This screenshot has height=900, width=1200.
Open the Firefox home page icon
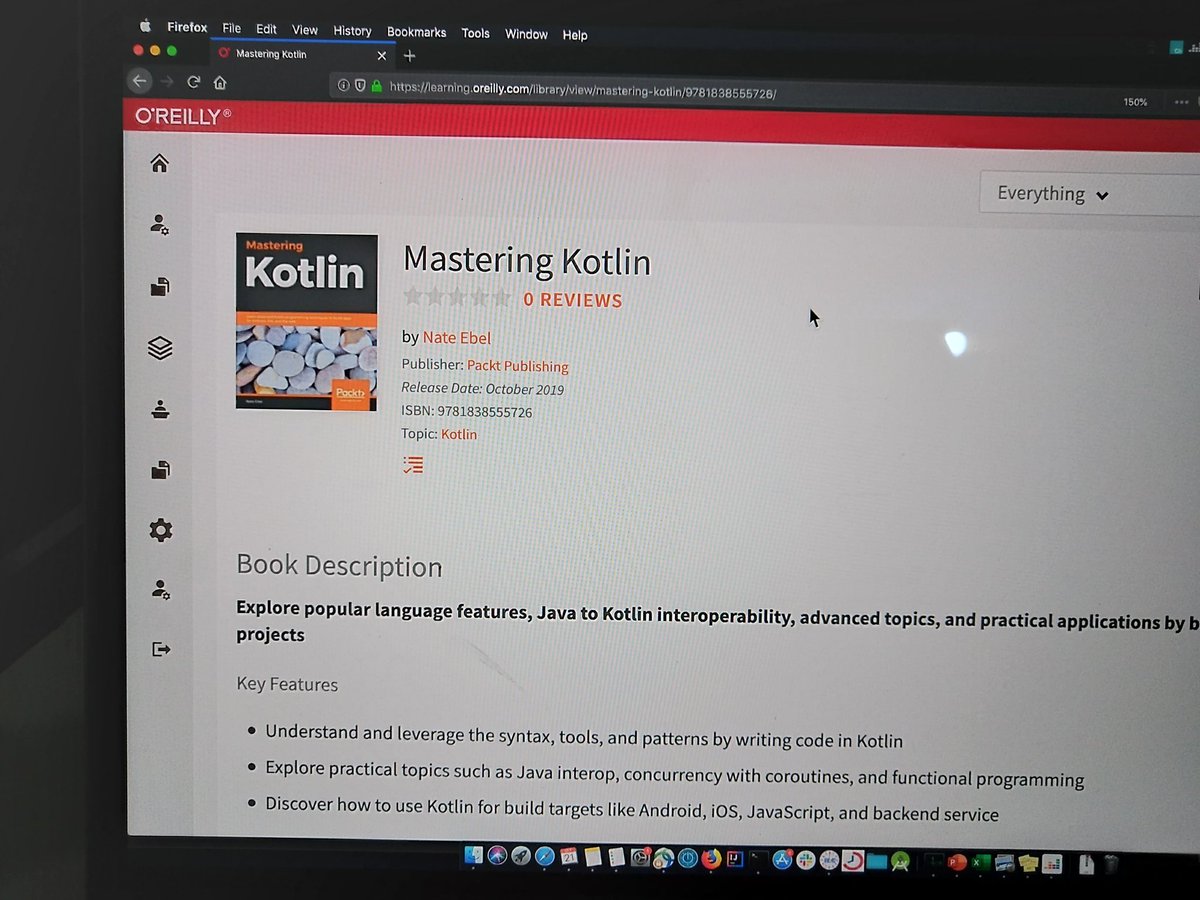click(220, 82)
